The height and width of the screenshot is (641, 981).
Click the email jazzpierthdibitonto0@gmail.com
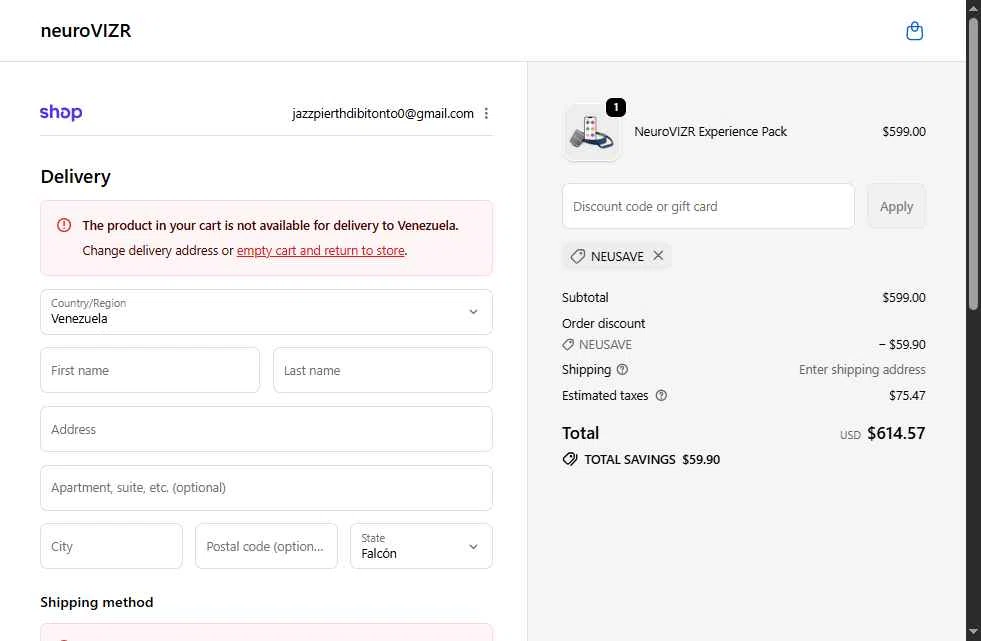(383, 113)
